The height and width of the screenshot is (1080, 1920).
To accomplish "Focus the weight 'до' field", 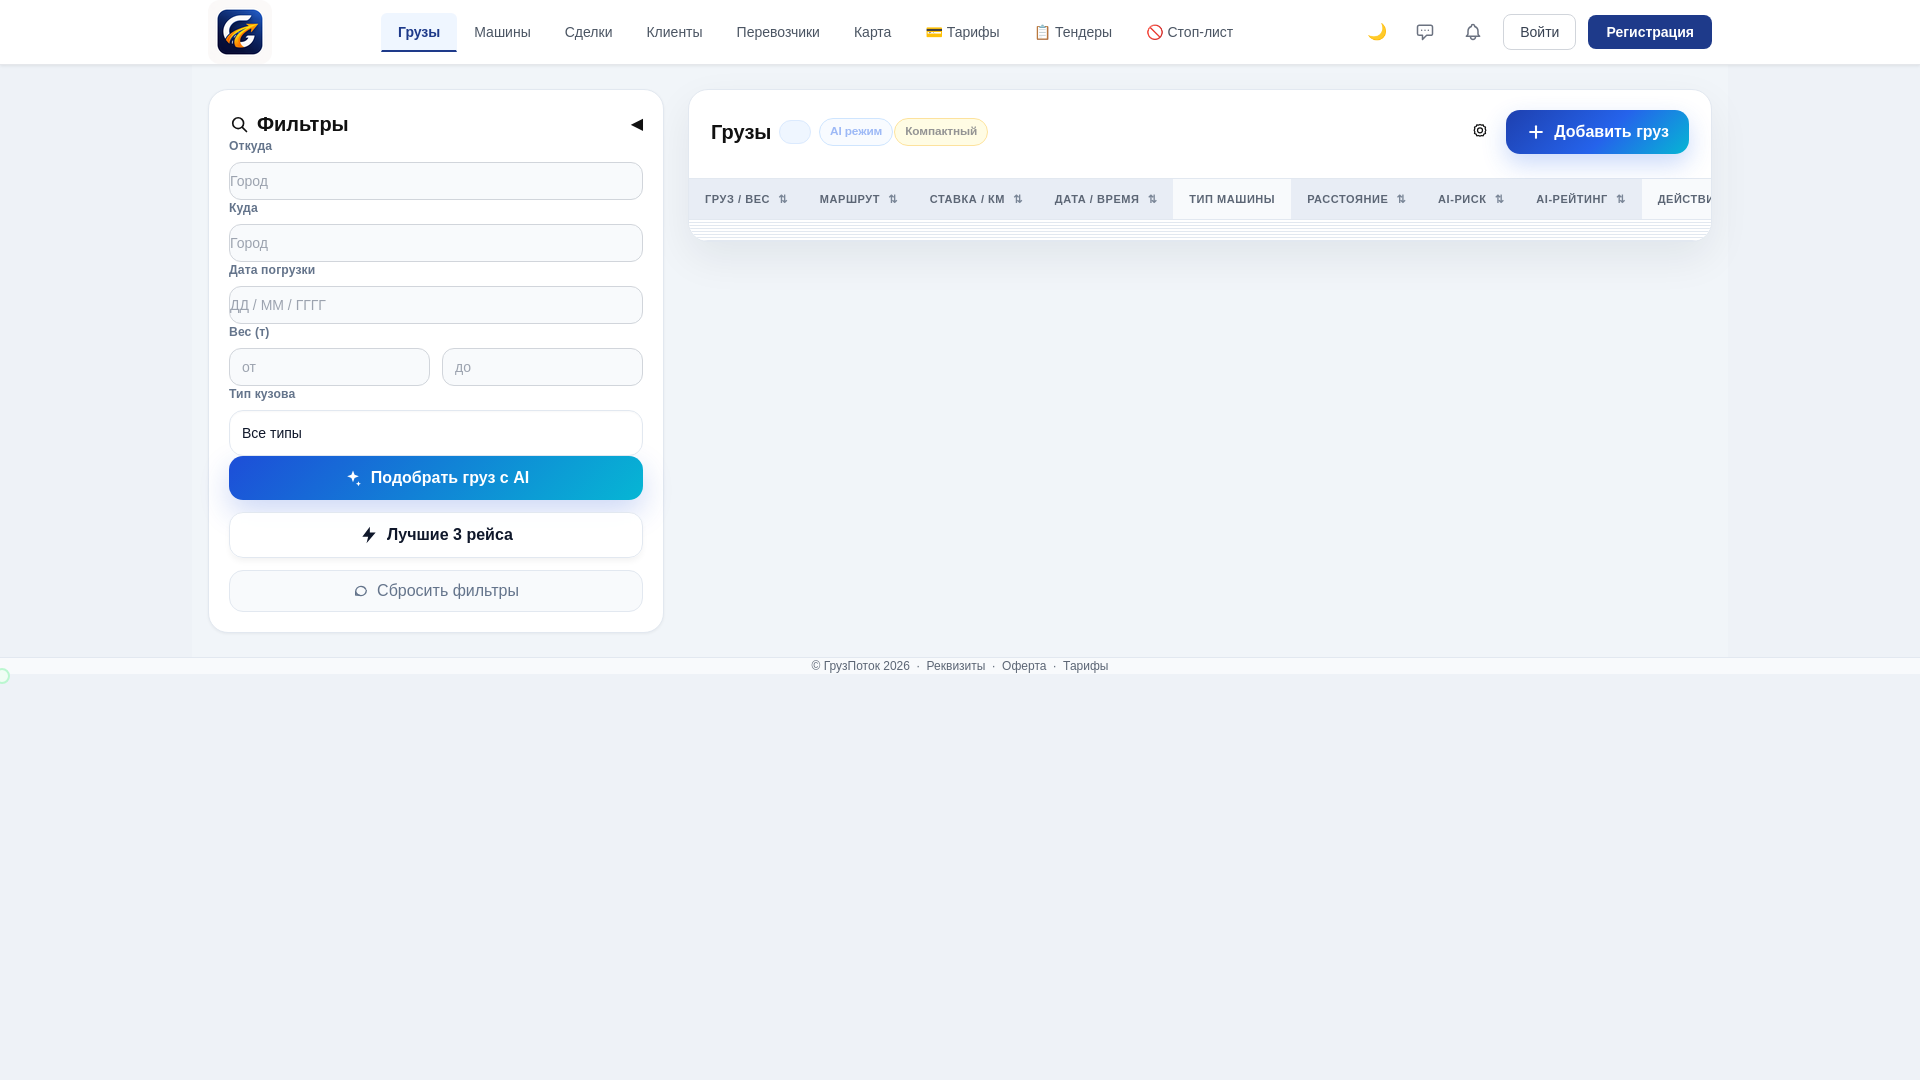I will coord(542,367).
